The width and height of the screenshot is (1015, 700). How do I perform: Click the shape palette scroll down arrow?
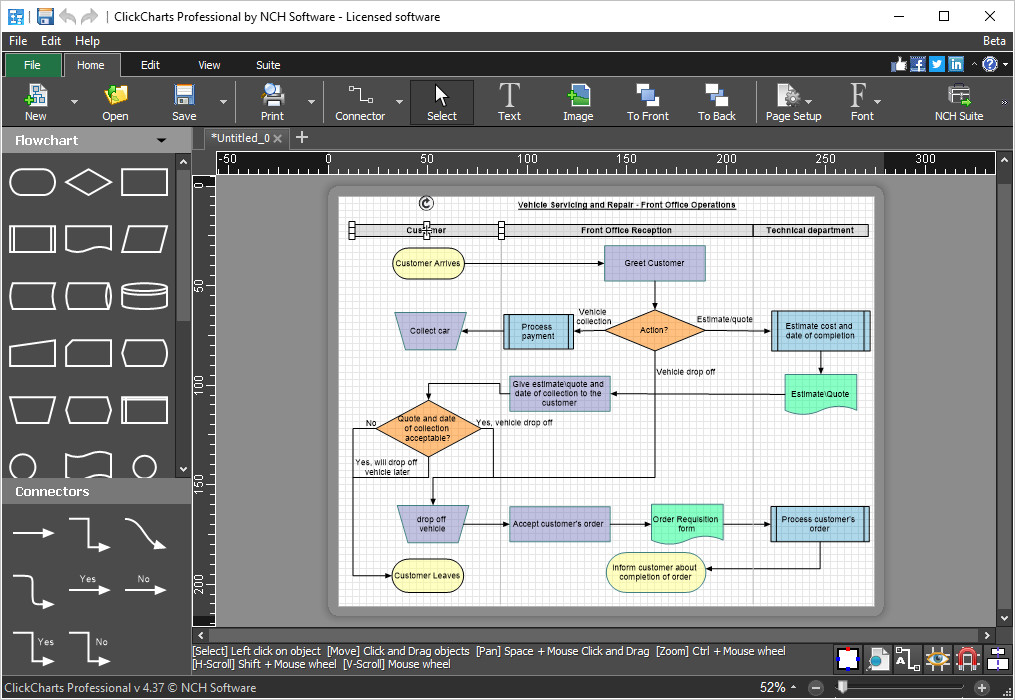pos(183,469)
